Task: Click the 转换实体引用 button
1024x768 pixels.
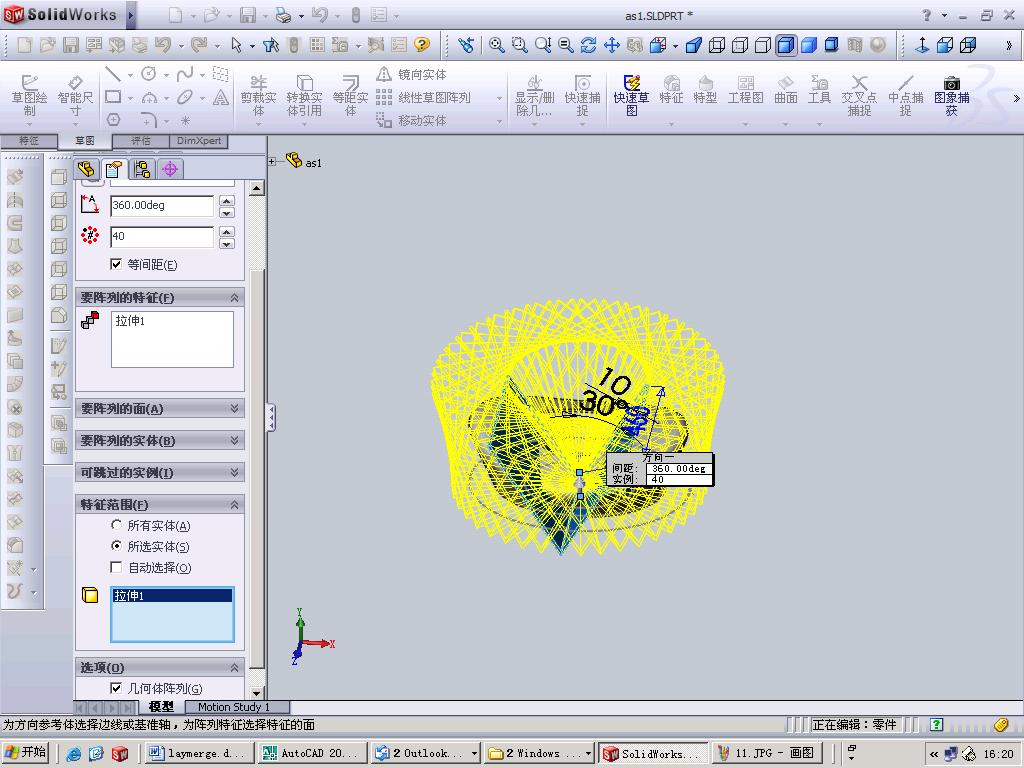Action: tap(304, 95)
